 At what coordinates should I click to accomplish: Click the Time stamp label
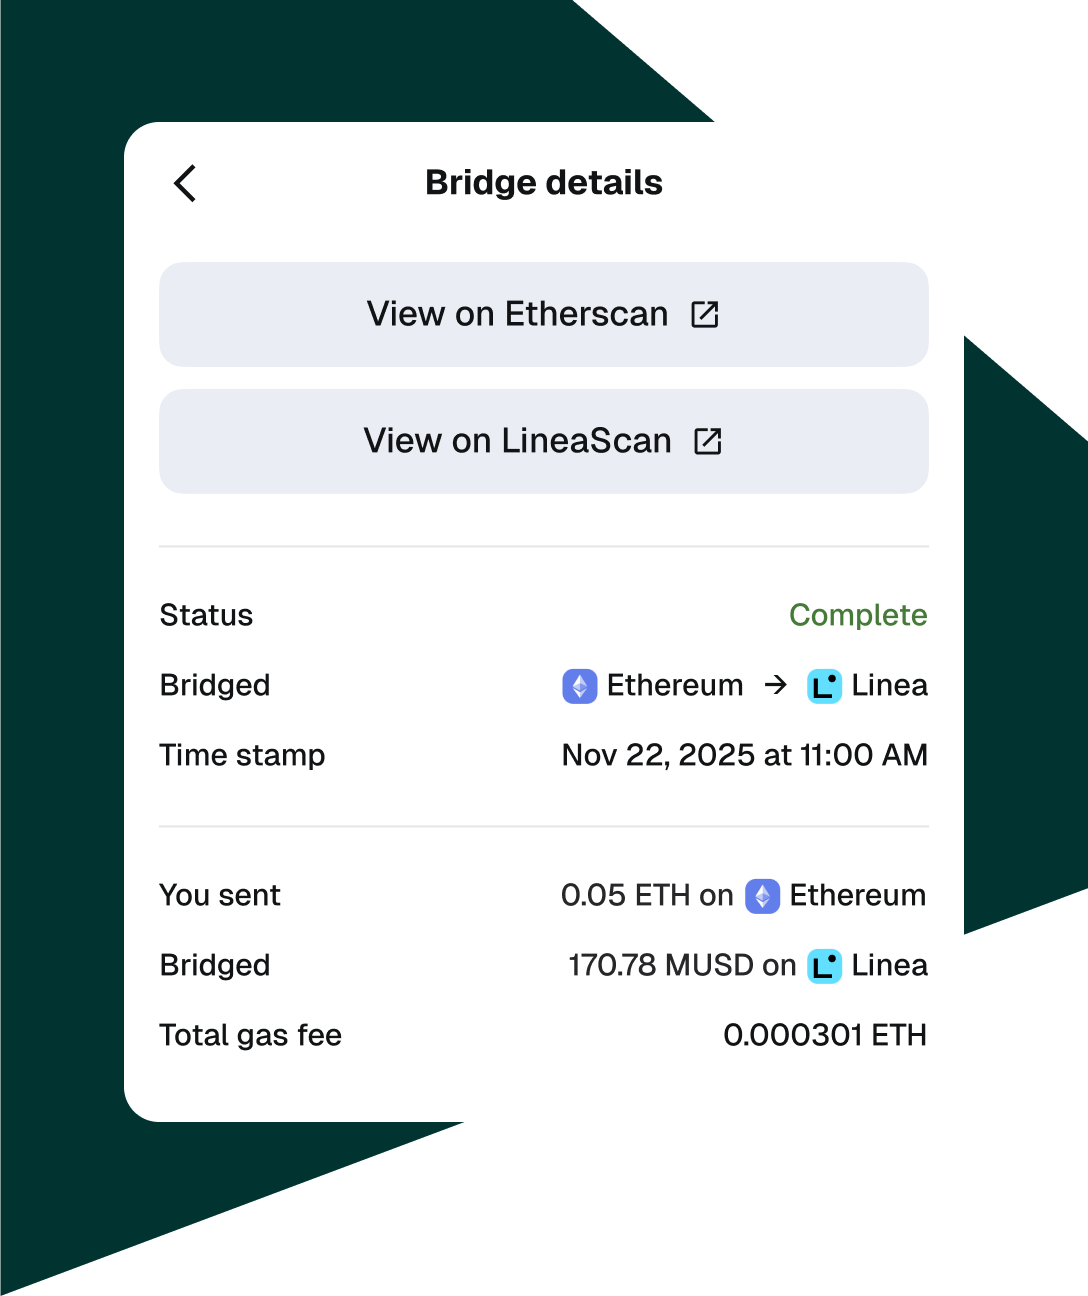pos(242,756)
